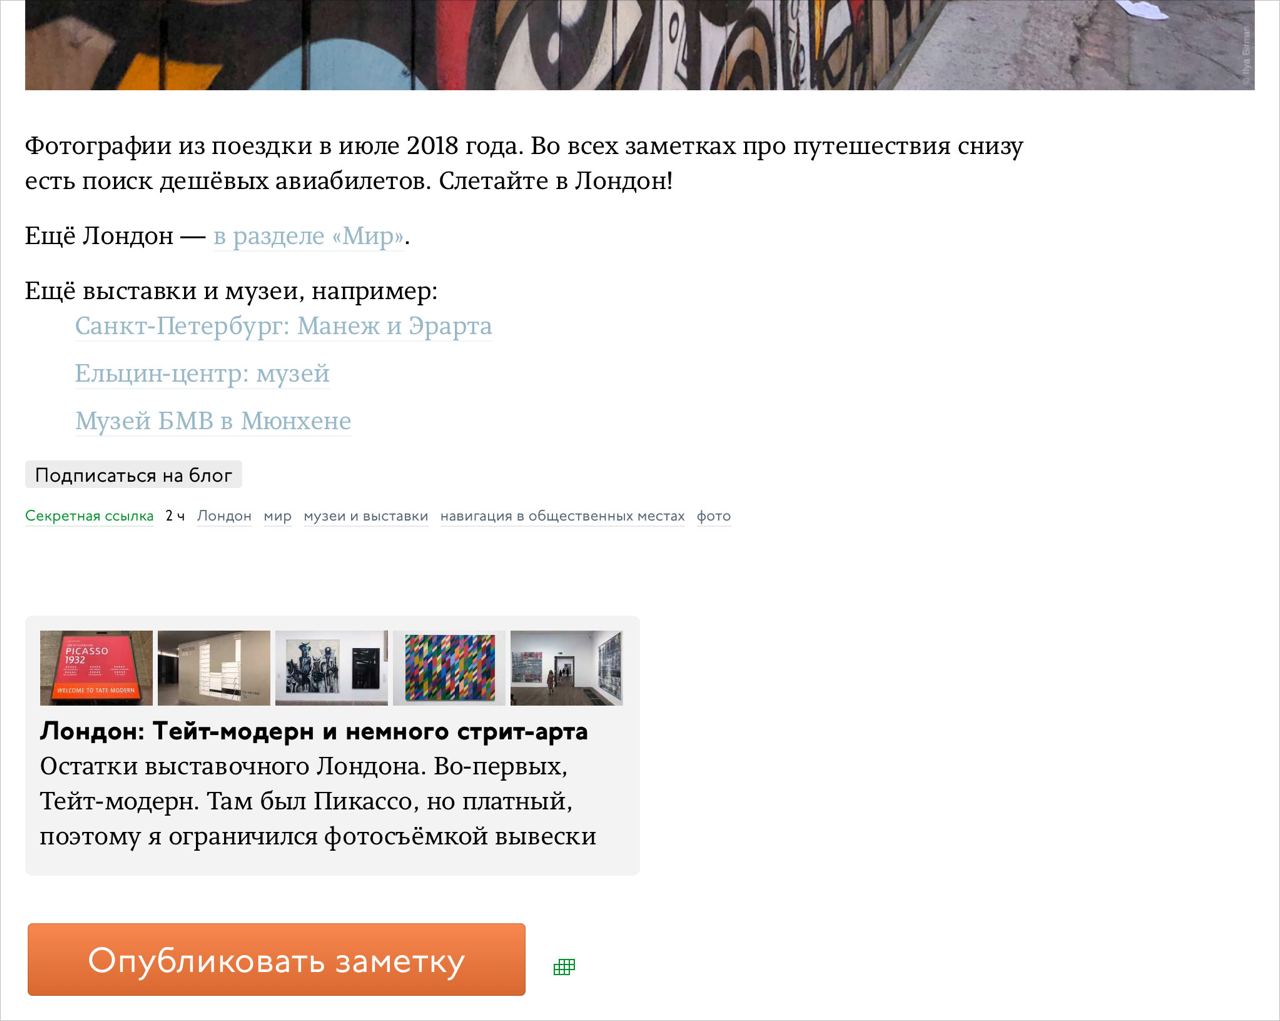Click the green grid icon beside publish button
1280x1021 pixels.
pyautogui.click(x=564, y=967)
